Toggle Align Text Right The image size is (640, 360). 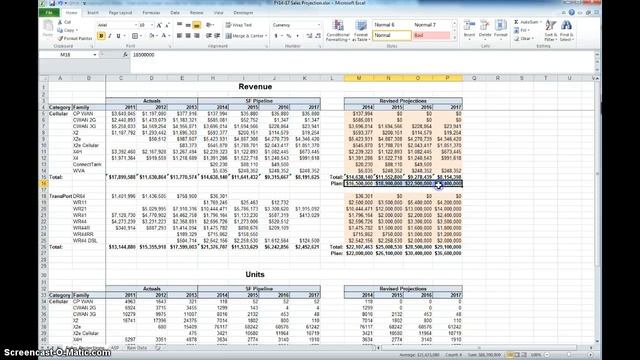[197, 36]
